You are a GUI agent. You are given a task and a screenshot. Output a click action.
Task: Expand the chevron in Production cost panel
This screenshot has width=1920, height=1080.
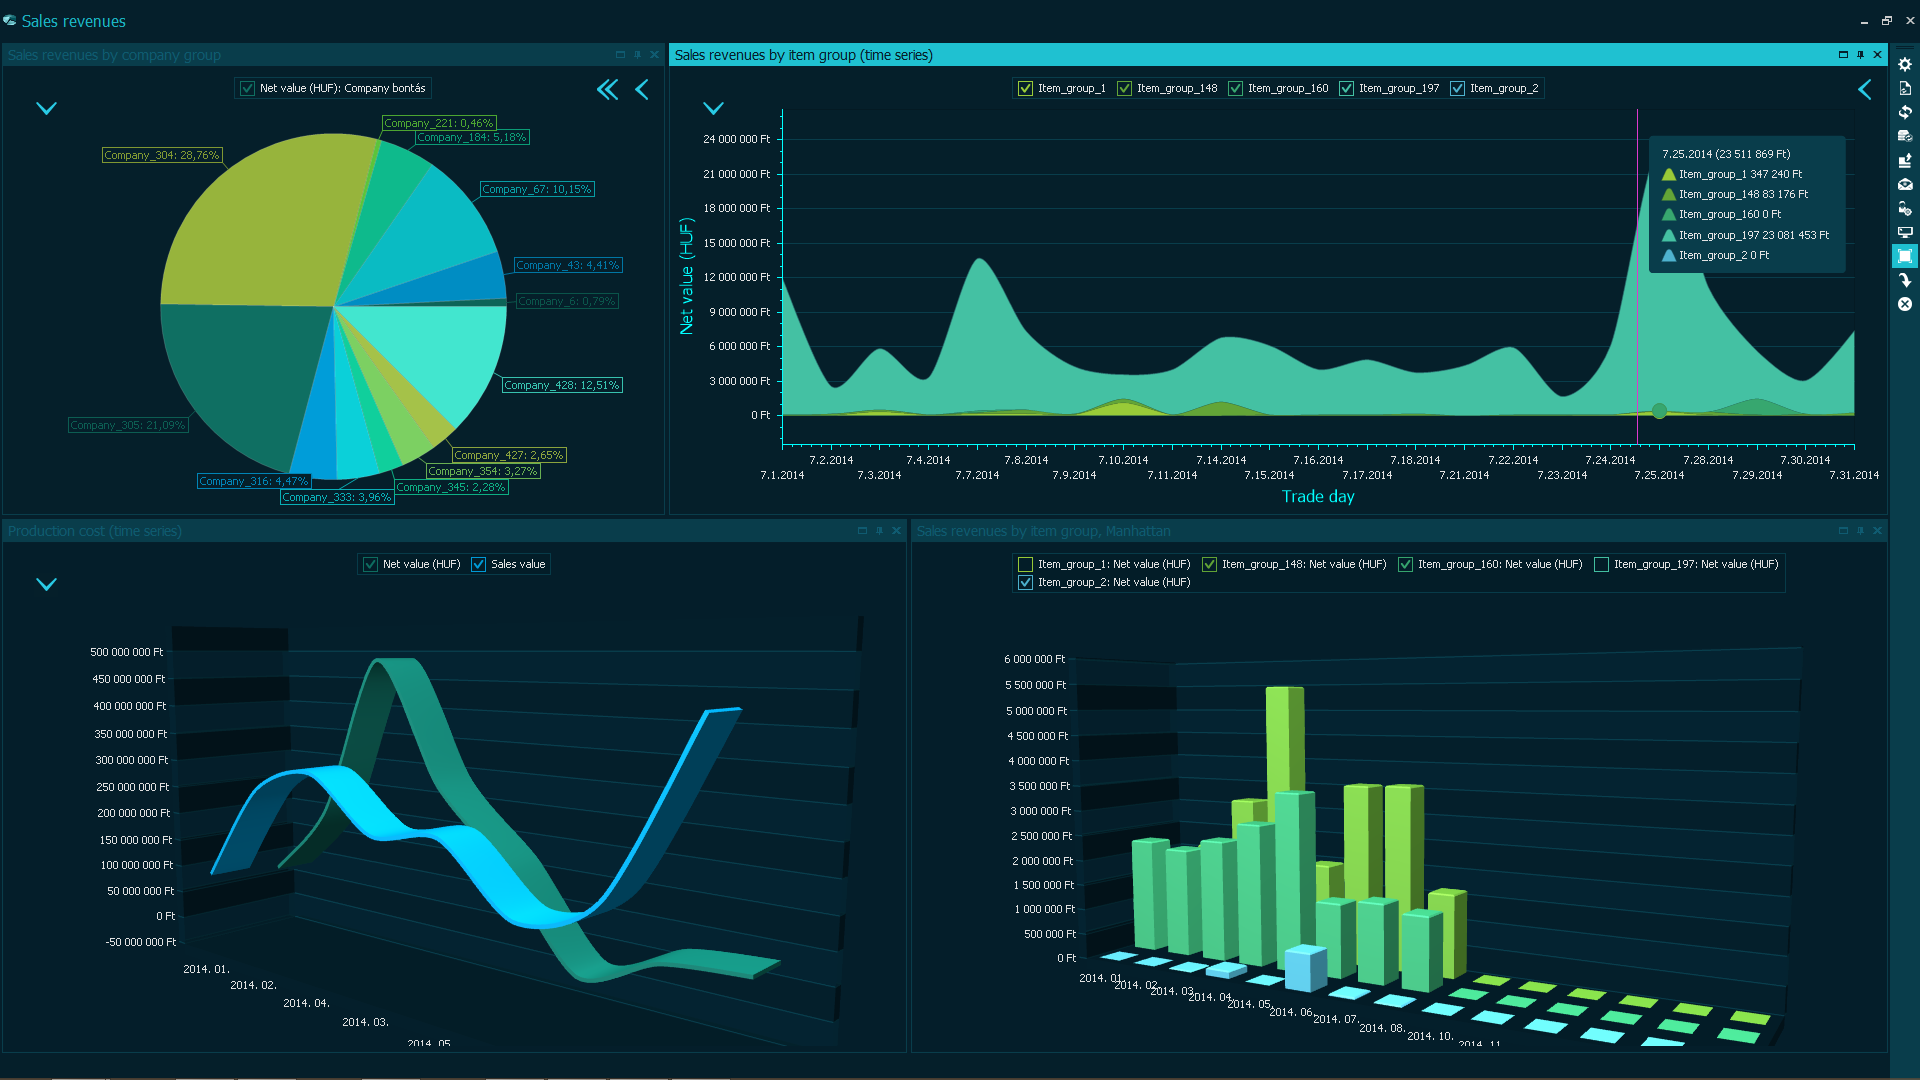point(46,584)
